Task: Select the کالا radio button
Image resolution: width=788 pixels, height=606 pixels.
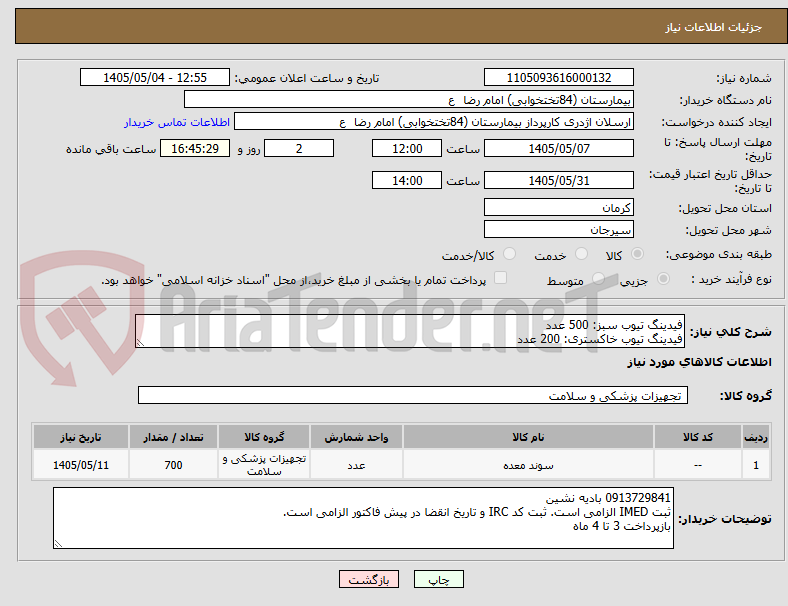Action: 637,254
